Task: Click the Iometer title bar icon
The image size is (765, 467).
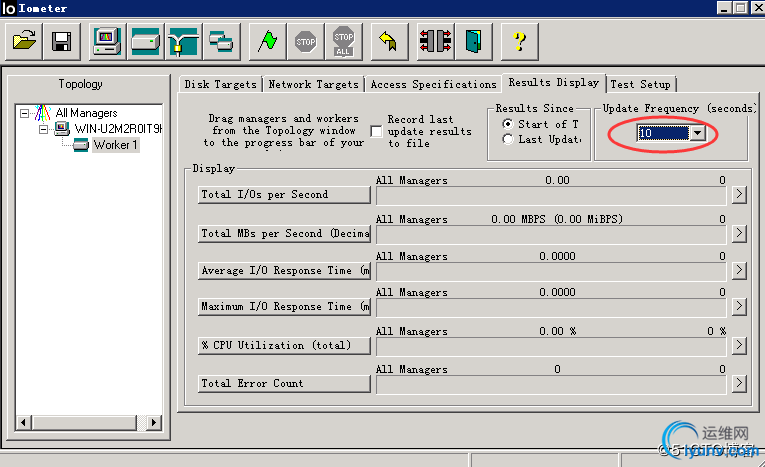Action: click(9, 8)
